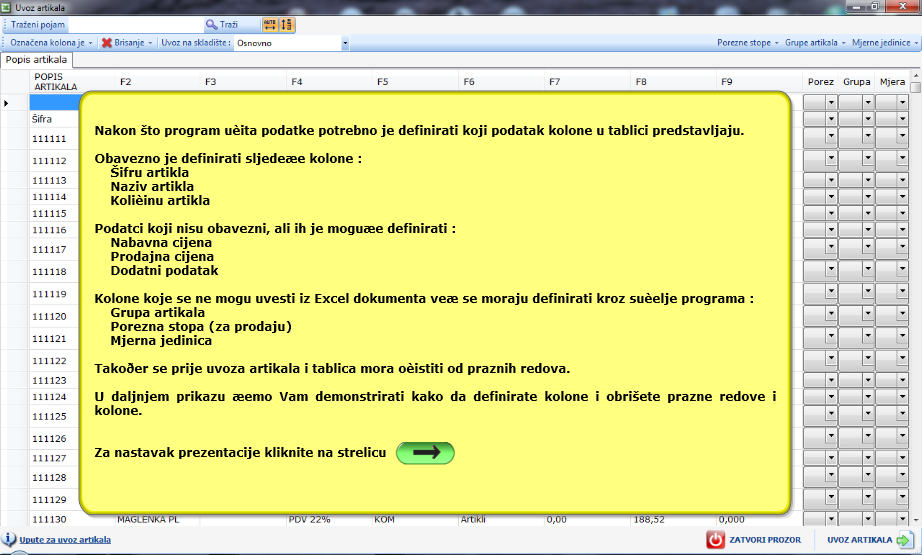Open Porez dropdown in row 111120
This screenshot has width=922, height=555.
(x=831, y=313)
